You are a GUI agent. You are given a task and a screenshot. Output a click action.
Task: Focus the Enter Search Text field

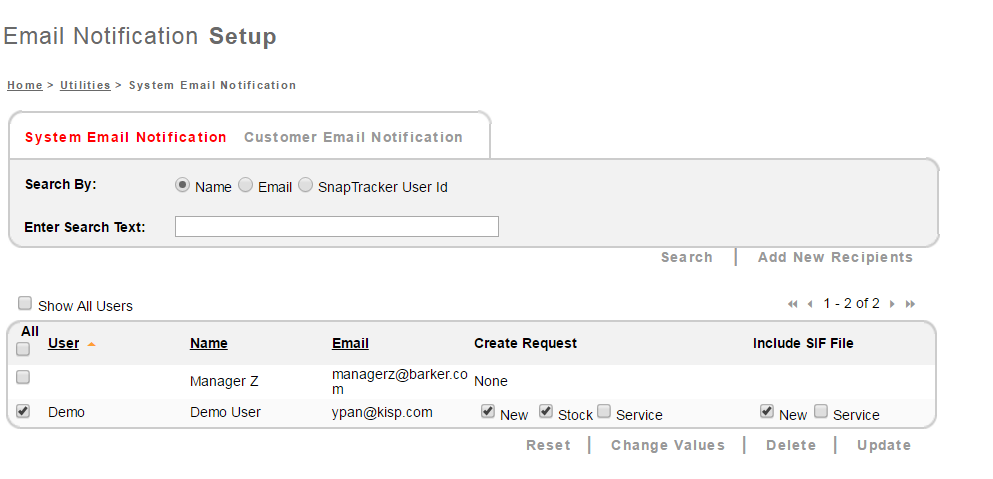[336, 227]
